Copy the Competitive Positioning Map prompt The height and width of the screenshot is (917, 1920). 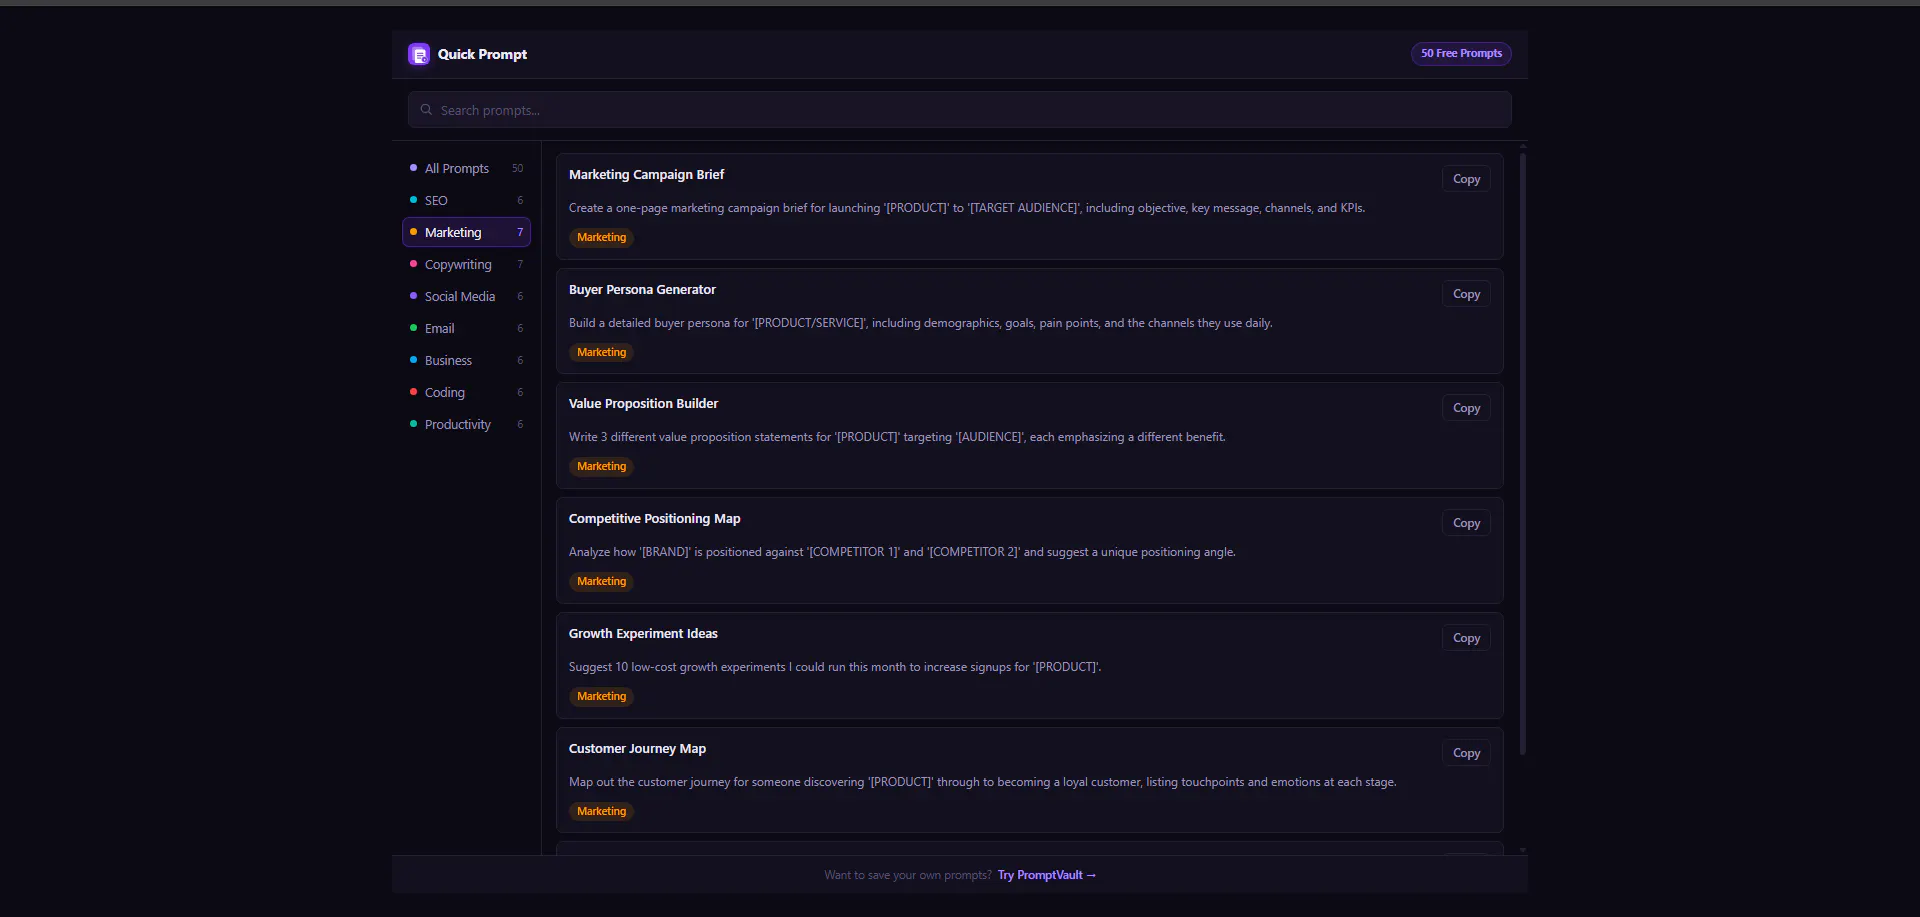(x=1466, y=523)
